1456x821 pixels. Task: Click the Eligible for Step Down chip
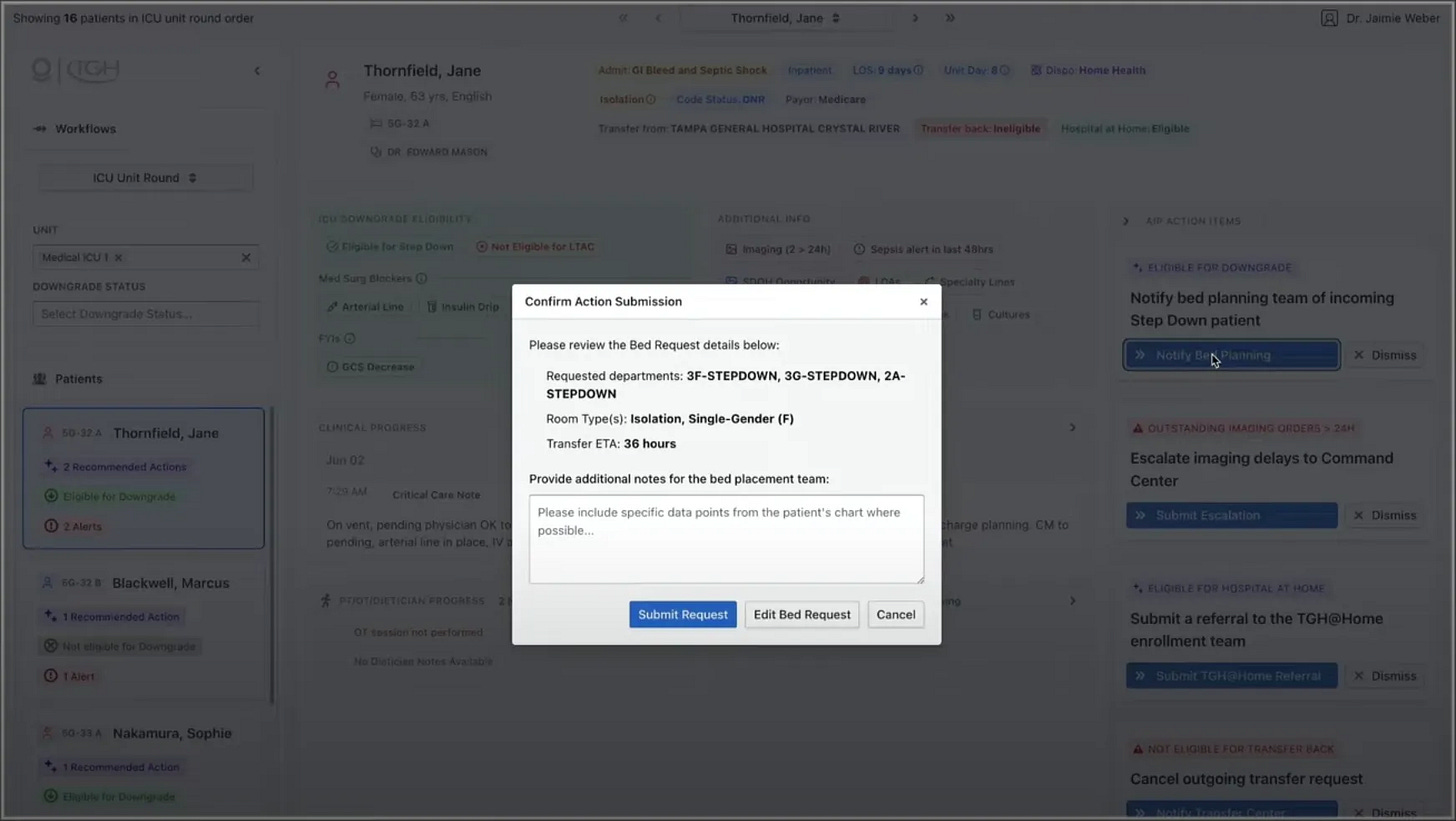point(390,247)
